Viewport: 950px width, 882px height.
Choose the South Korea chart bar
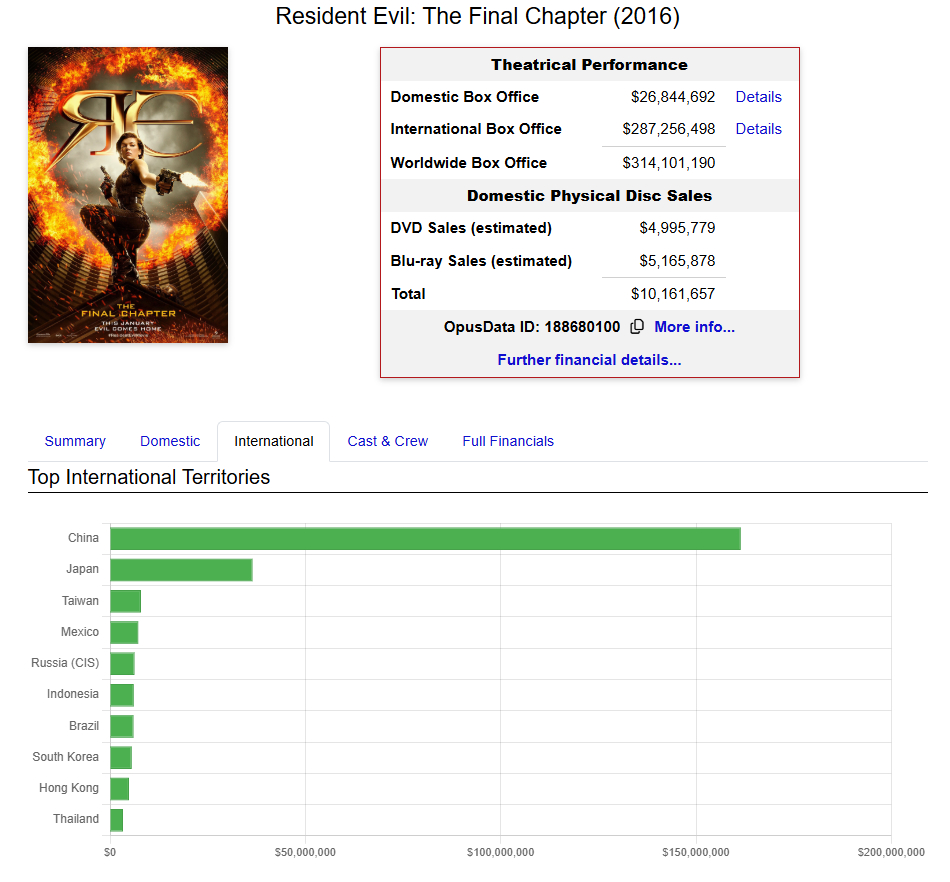[x=121, y=757]
